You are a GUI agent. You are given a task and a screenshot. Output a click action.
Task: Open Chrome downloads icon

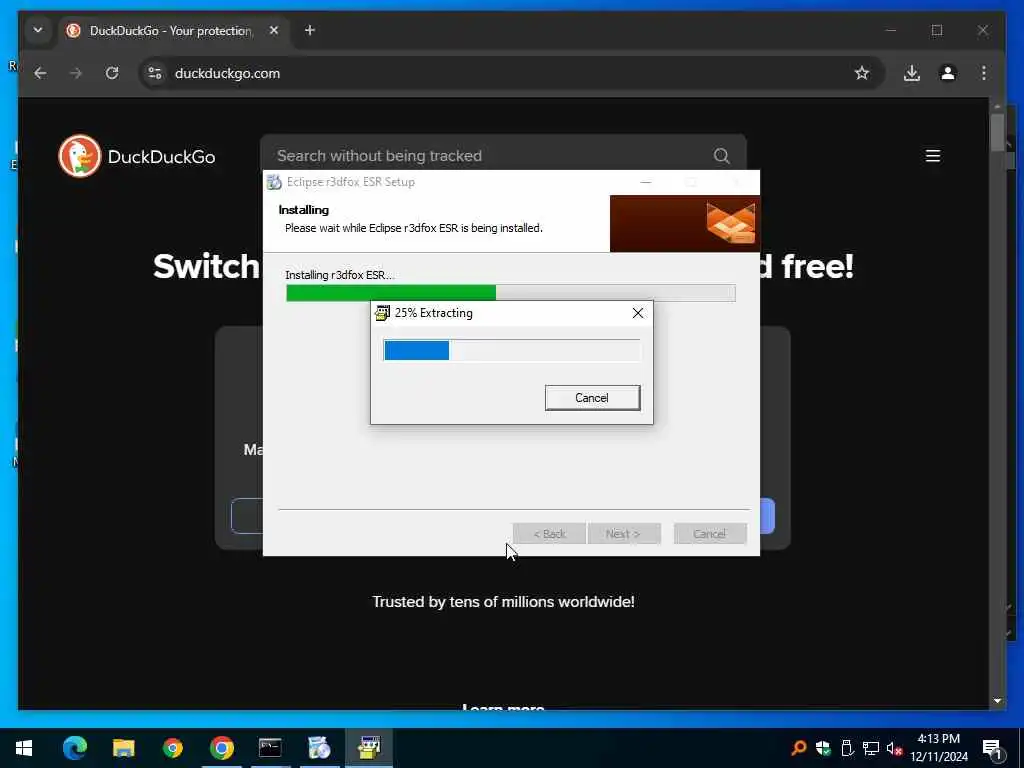(912, 73)
